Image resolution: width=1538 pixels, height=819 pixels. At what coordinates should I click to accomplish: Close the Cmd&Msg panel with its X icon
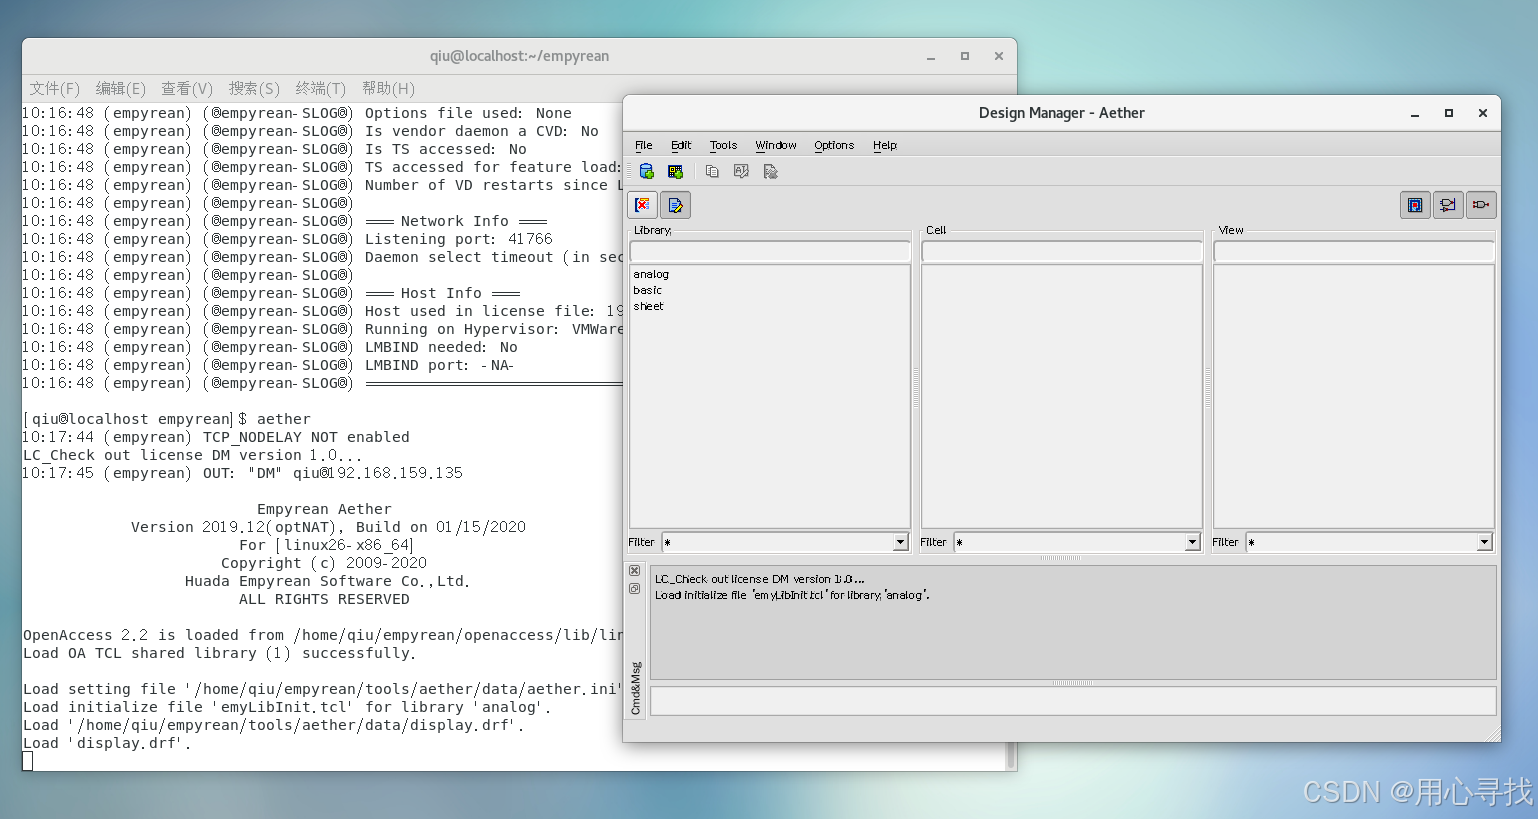(634, 571)
